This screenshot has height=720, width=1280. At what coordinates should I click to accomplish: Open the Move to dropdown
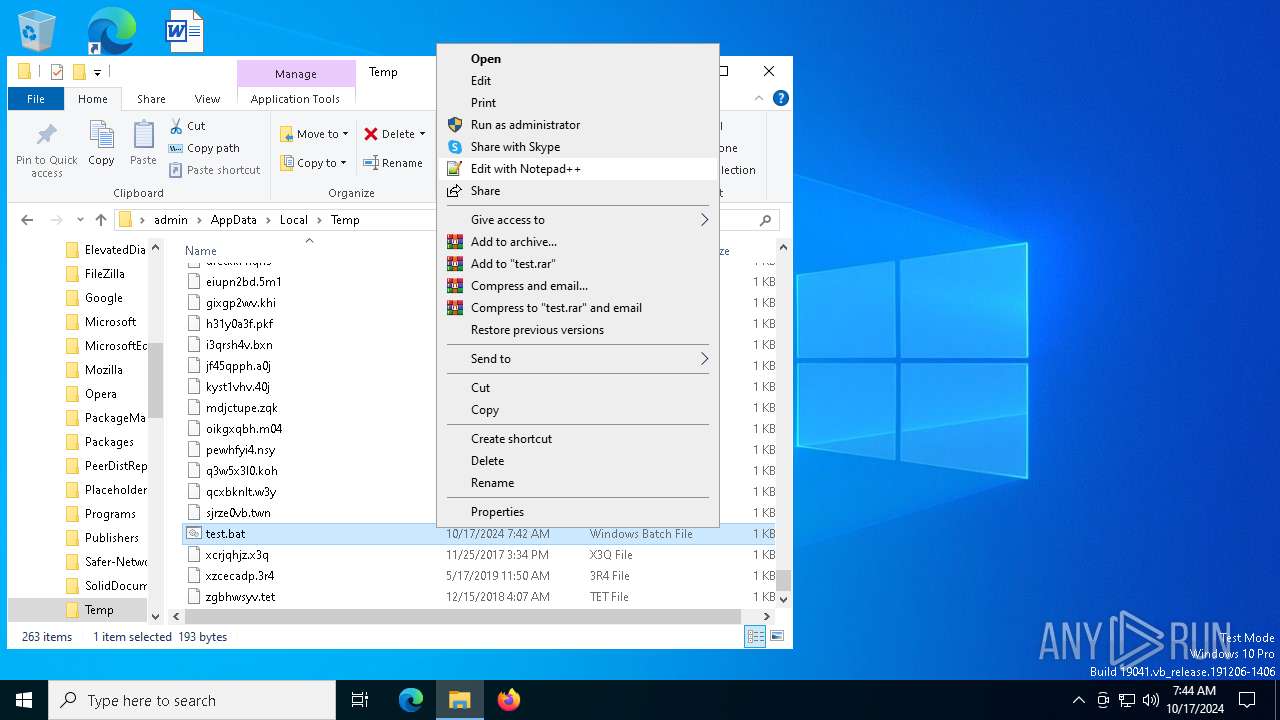click(314, 134)
